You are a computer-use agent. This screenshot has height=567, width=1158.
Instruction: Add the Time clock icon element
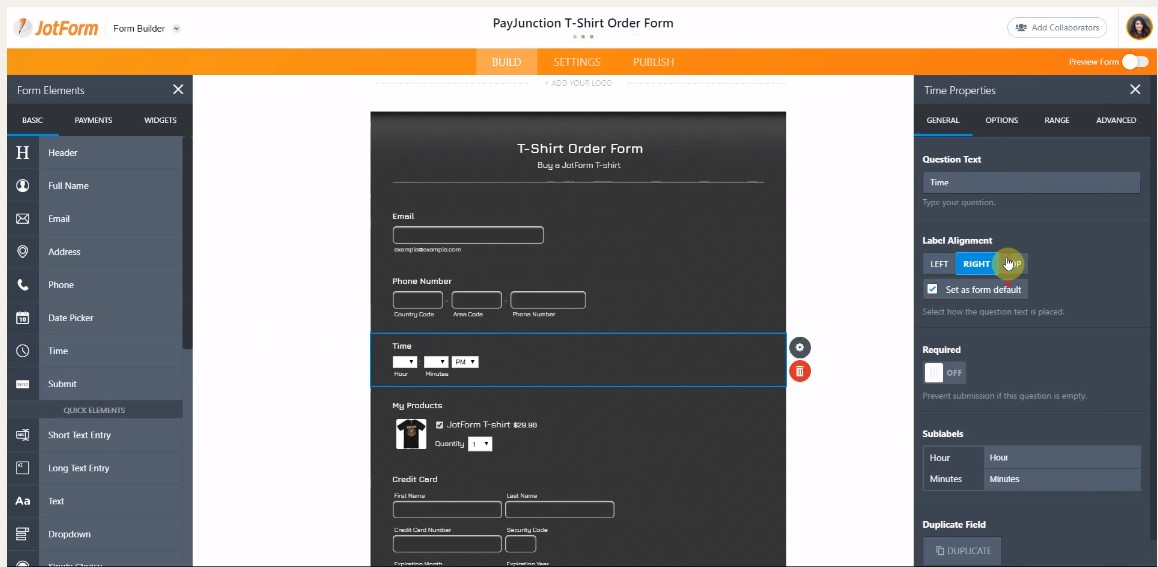(x=23, y=351)
